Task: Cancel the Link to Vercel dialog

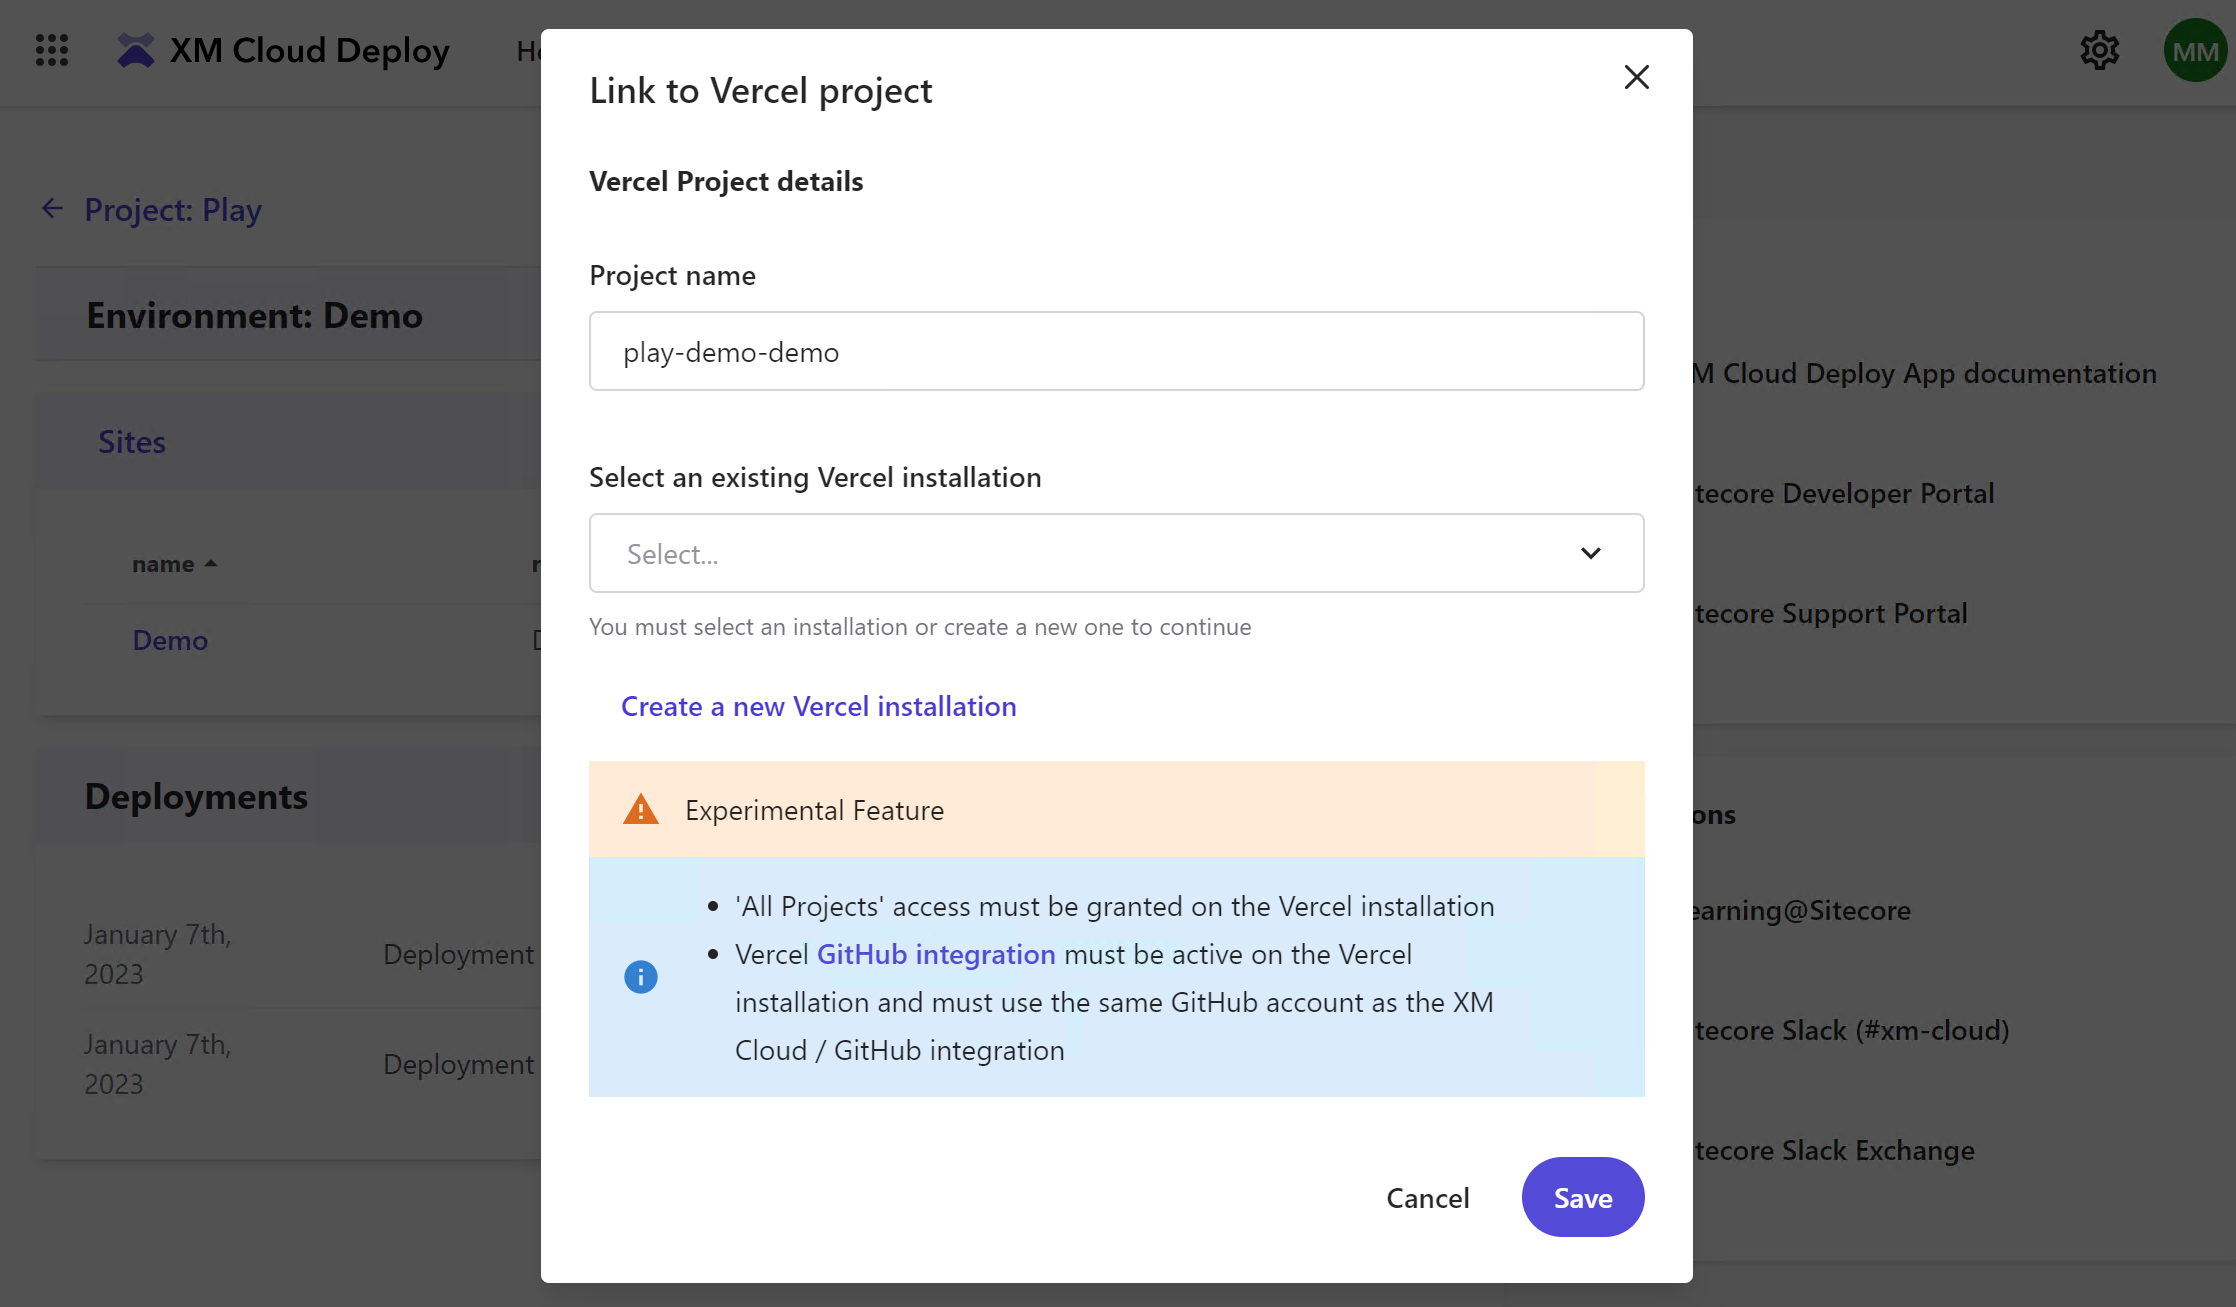Action: [1428, 1197]
